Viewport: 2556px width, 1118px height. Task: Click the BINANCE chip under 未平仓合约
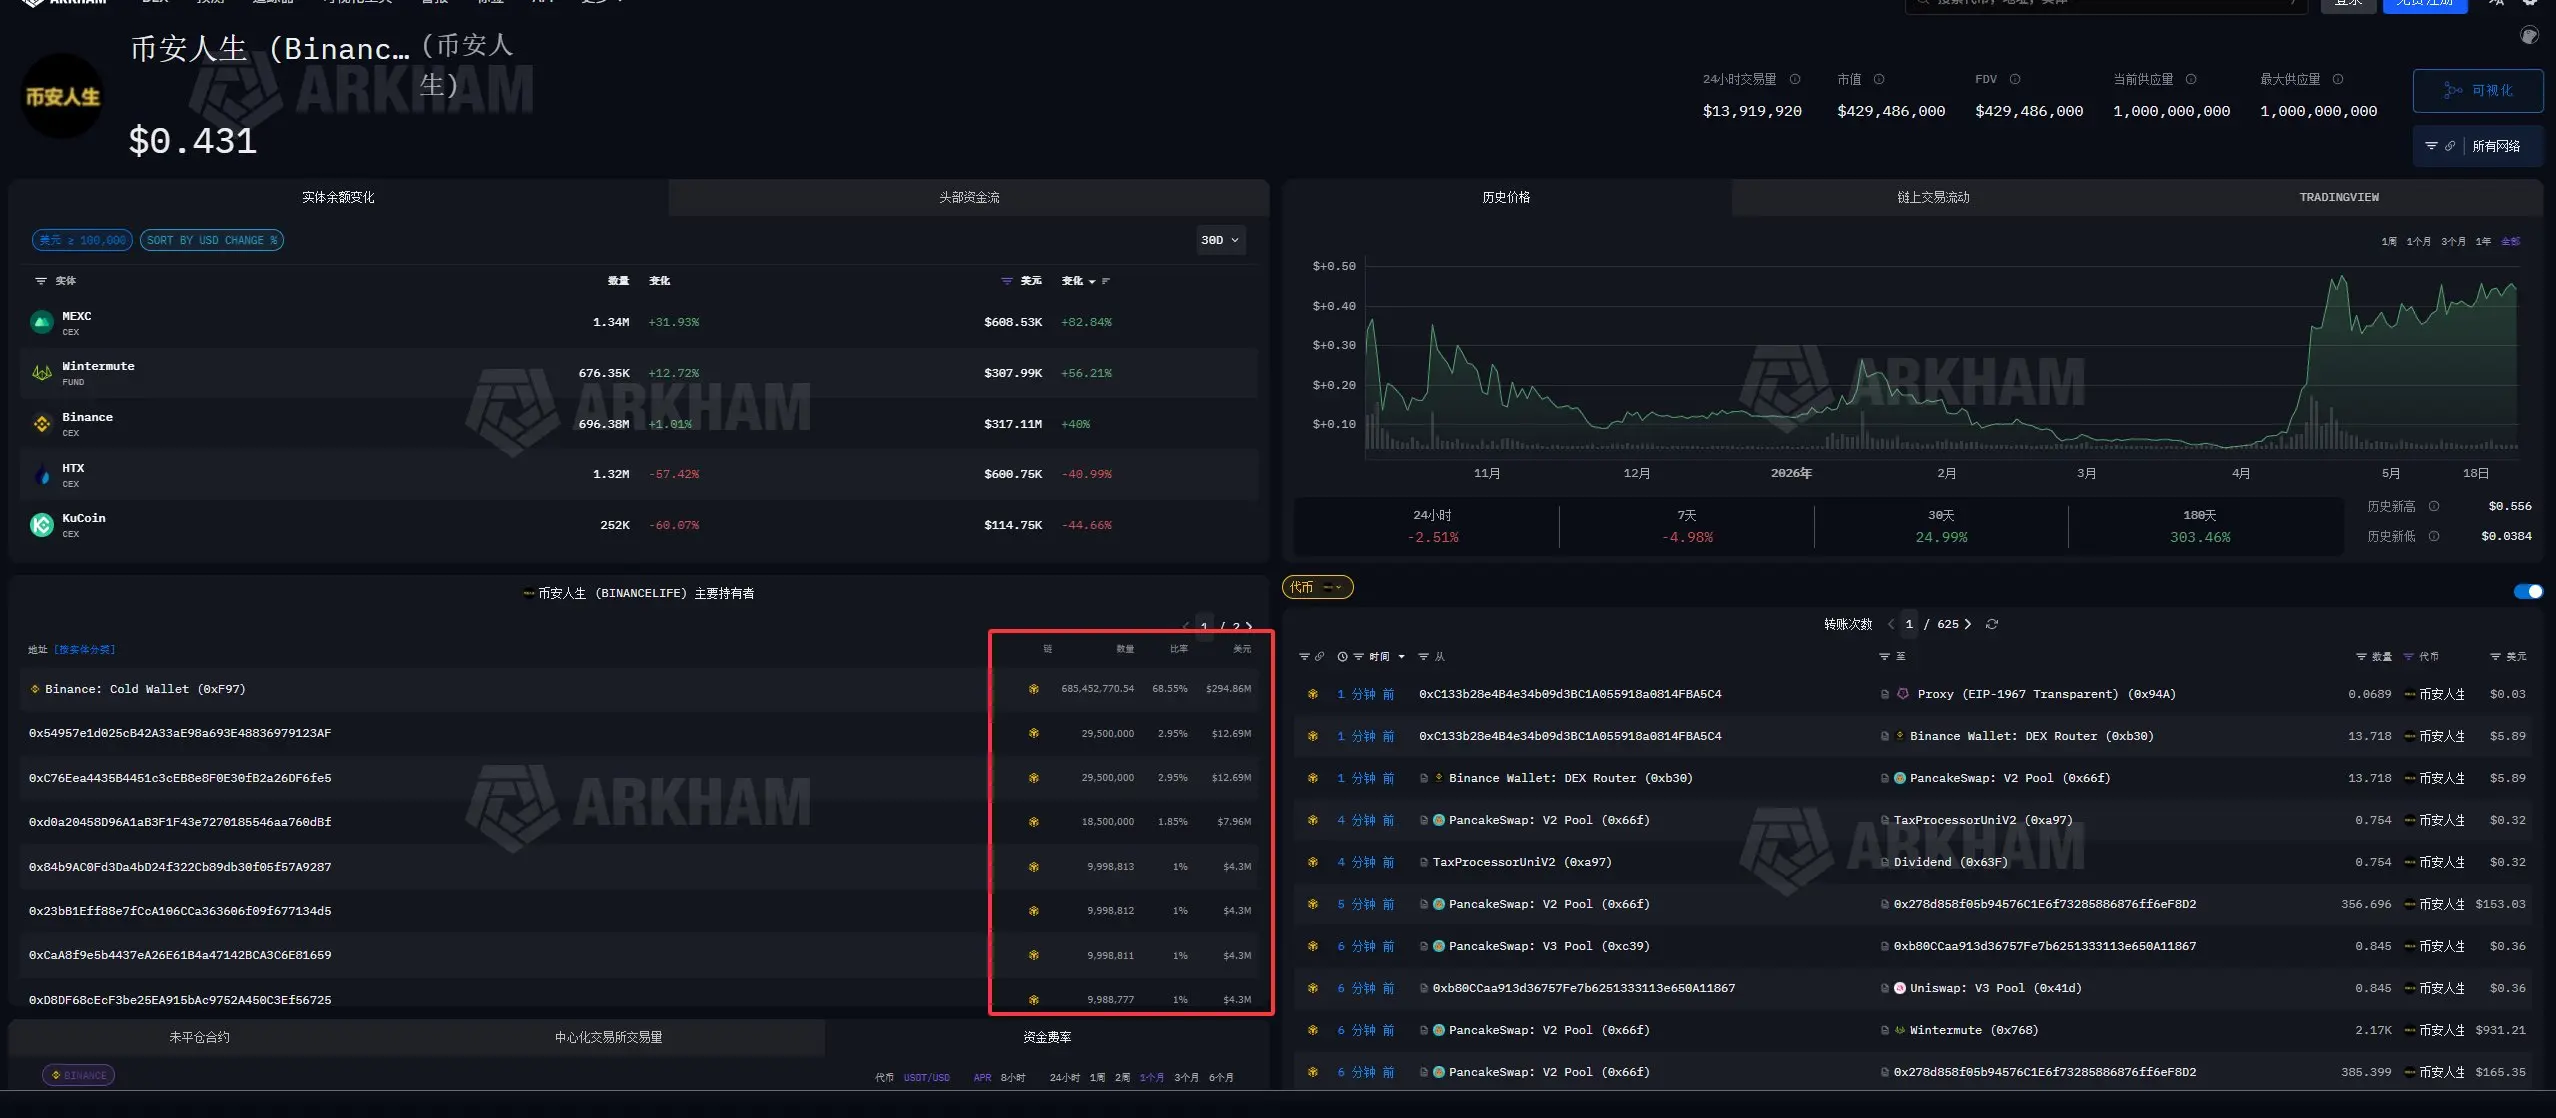(78, 1075)
